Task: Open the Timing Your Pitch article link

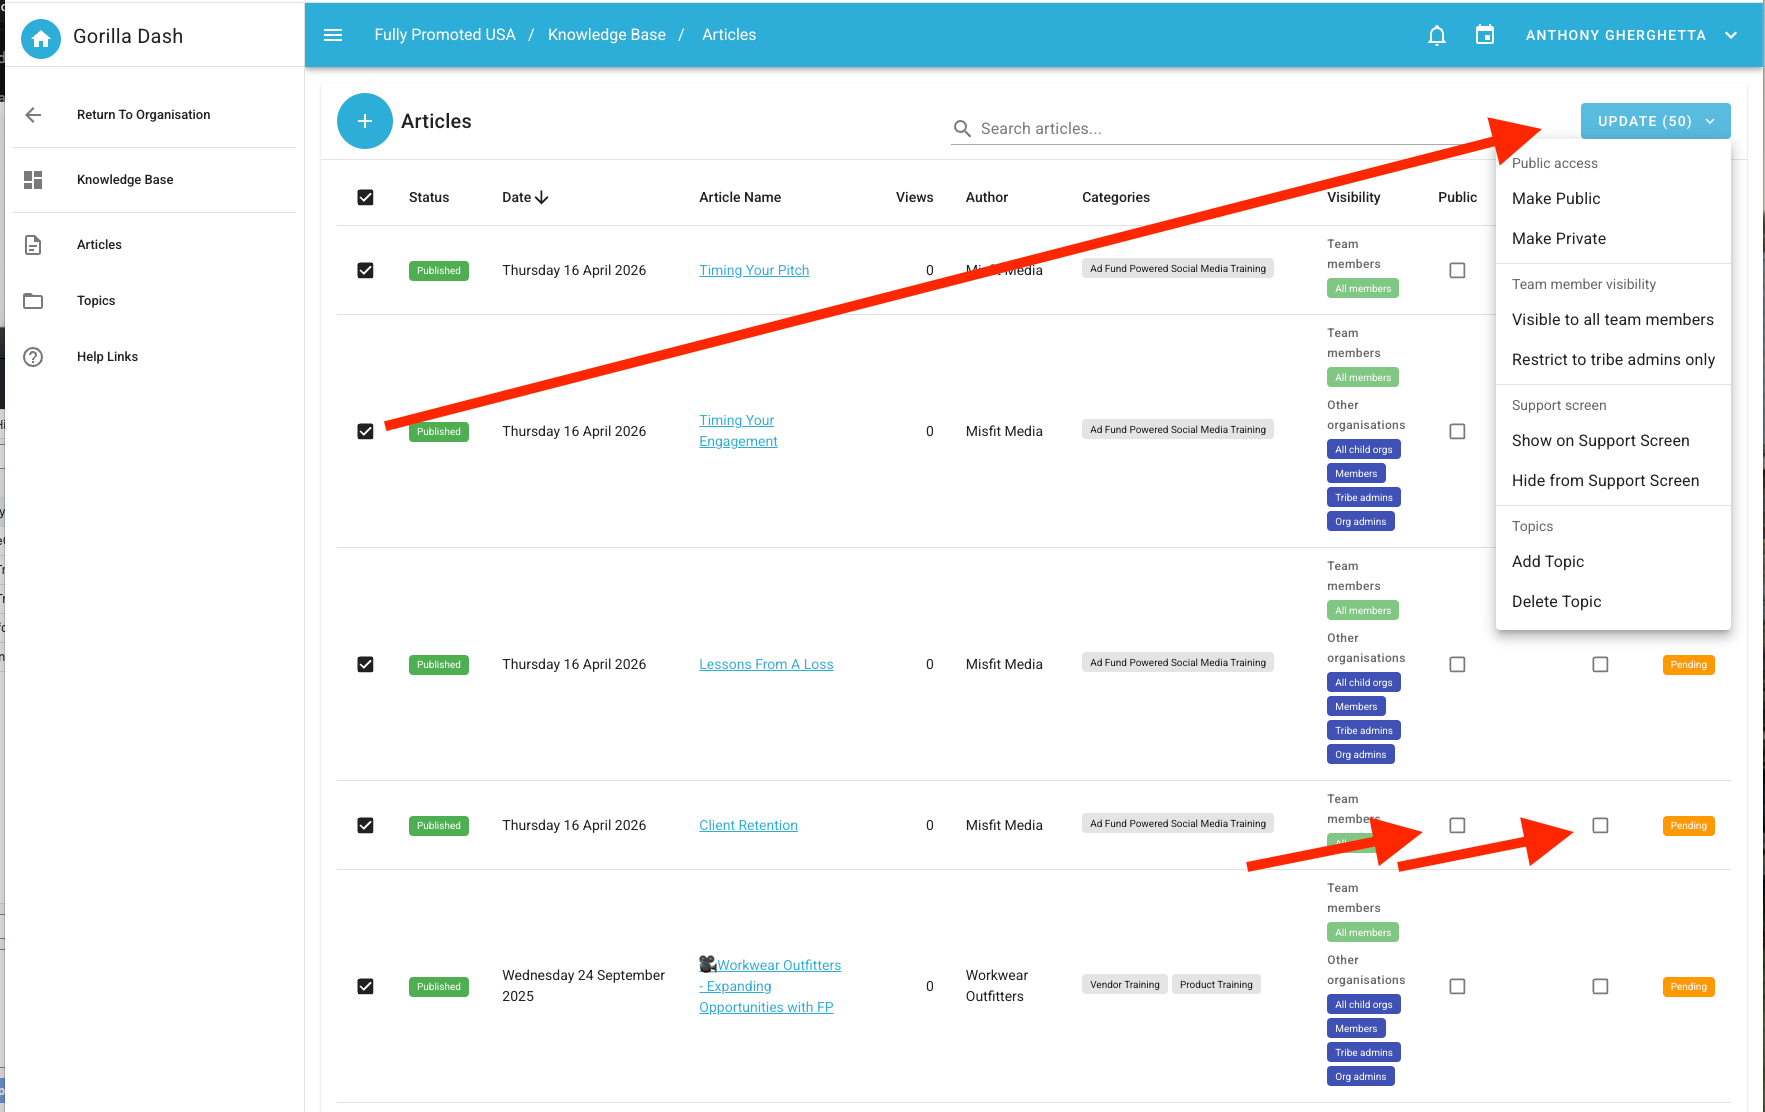Action: tap(754, 271)
